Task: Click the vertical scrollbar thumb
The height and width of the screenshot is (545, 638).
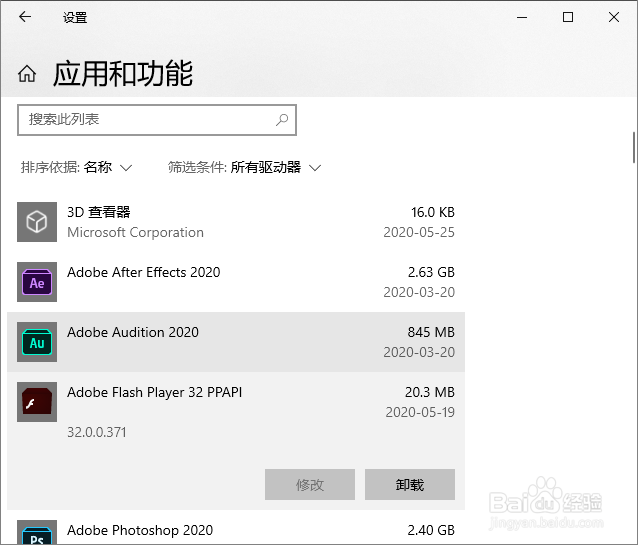Action: pos(634,147)
